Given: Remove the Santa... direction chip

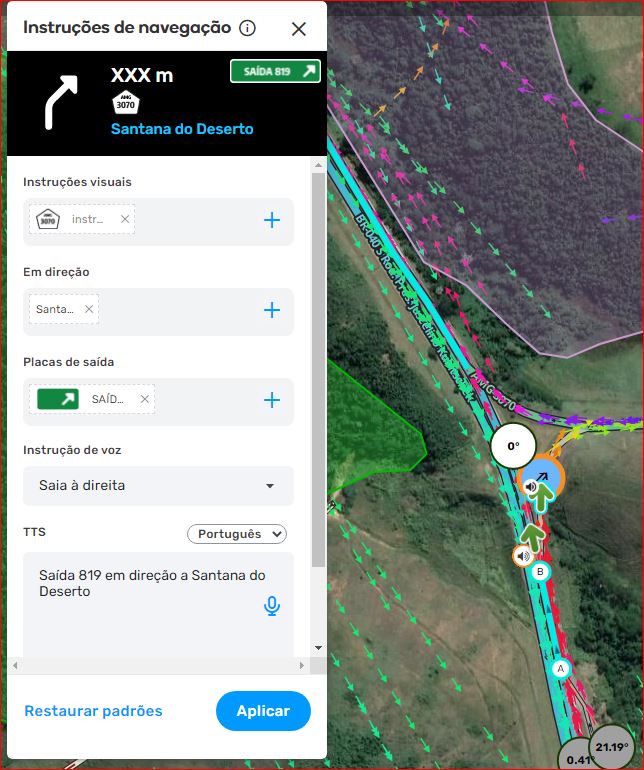Looking at the screenshot, I should tap(89, 309).
